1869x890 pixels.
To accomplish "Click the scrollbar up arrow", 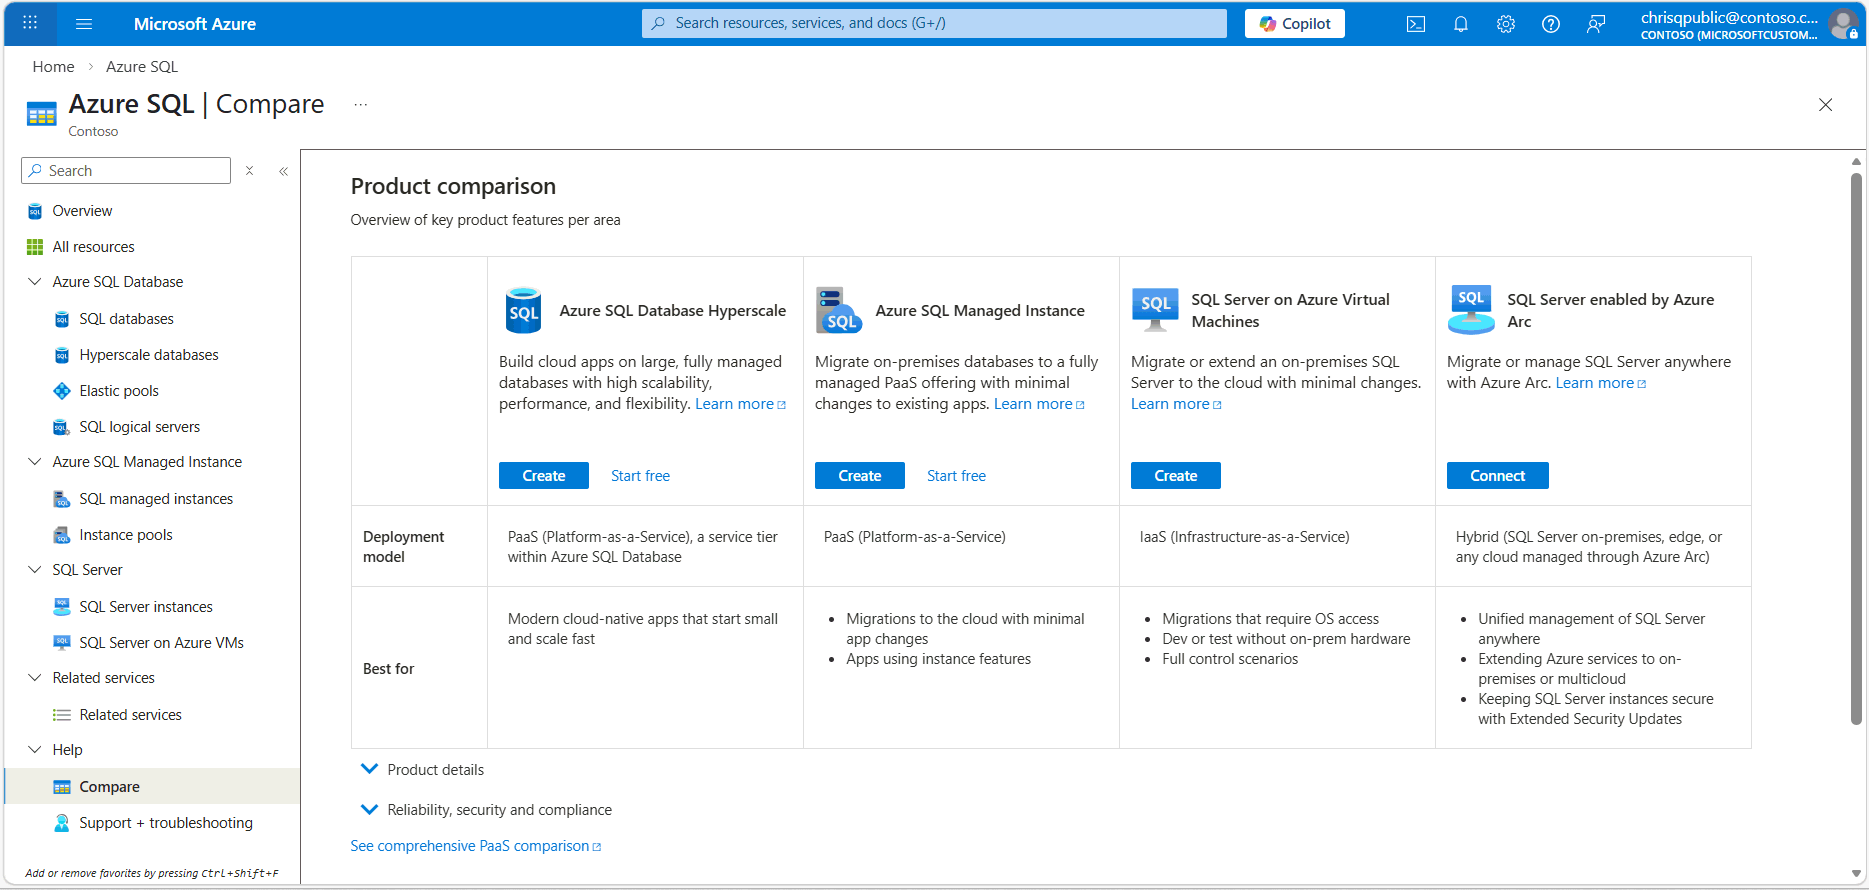I will coord(1856,161).
